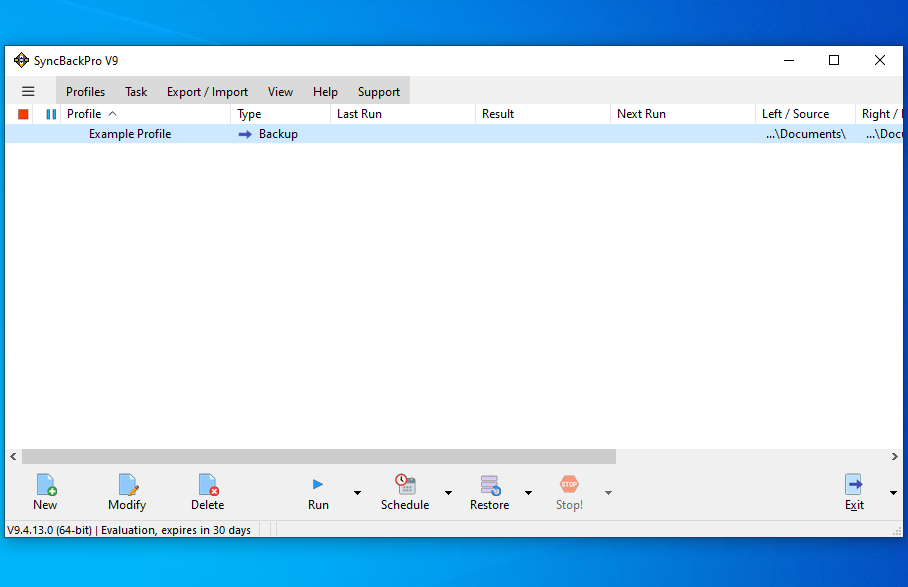Open the Help menu
The image size is (908, 587).
coord(325,91)
